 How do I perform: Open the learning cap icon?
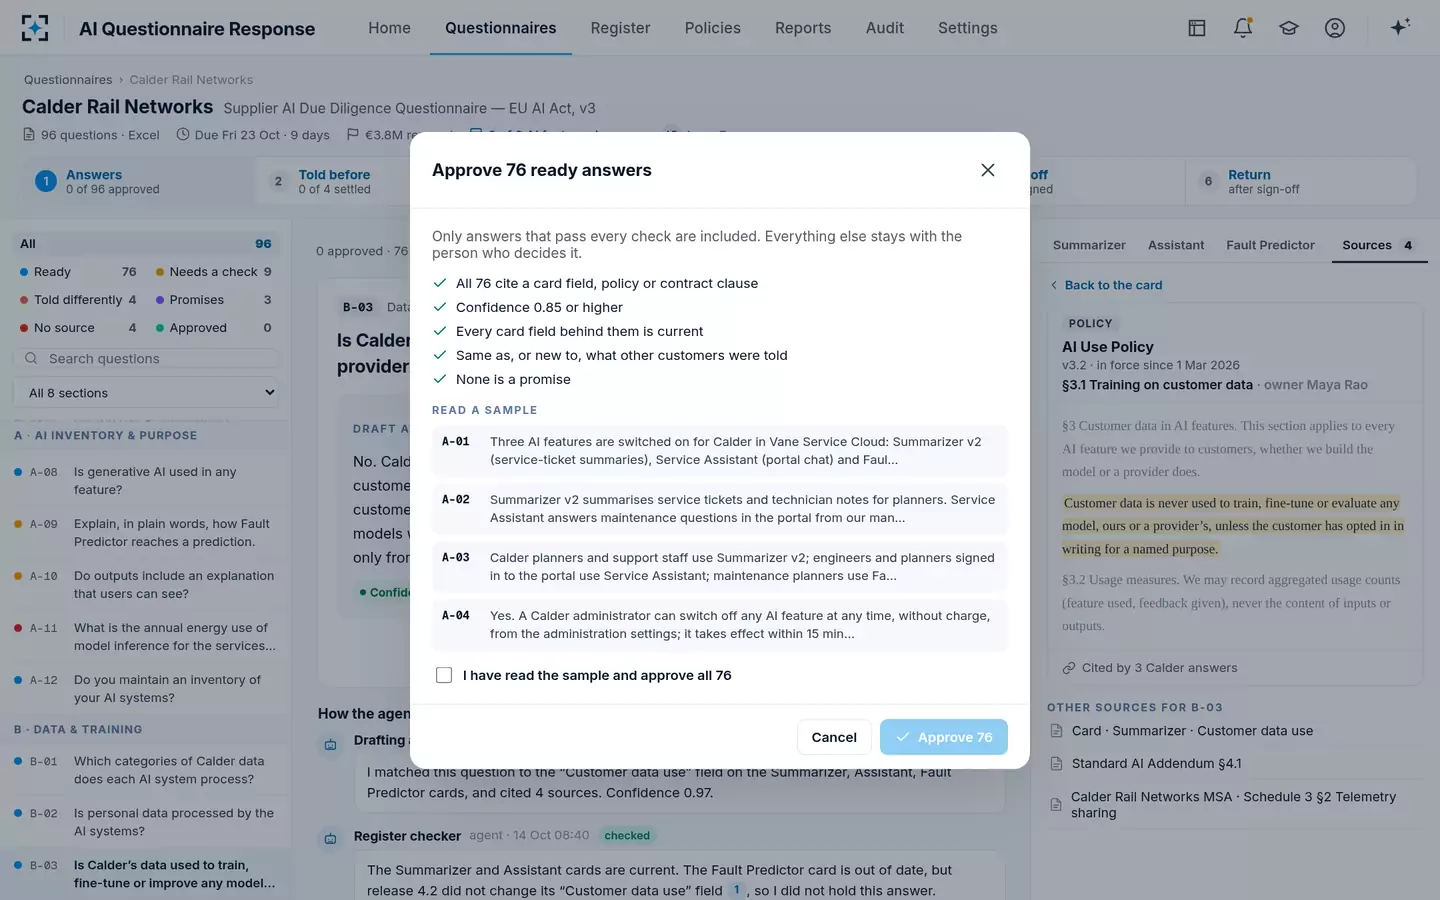click(x=1289, y=28)
